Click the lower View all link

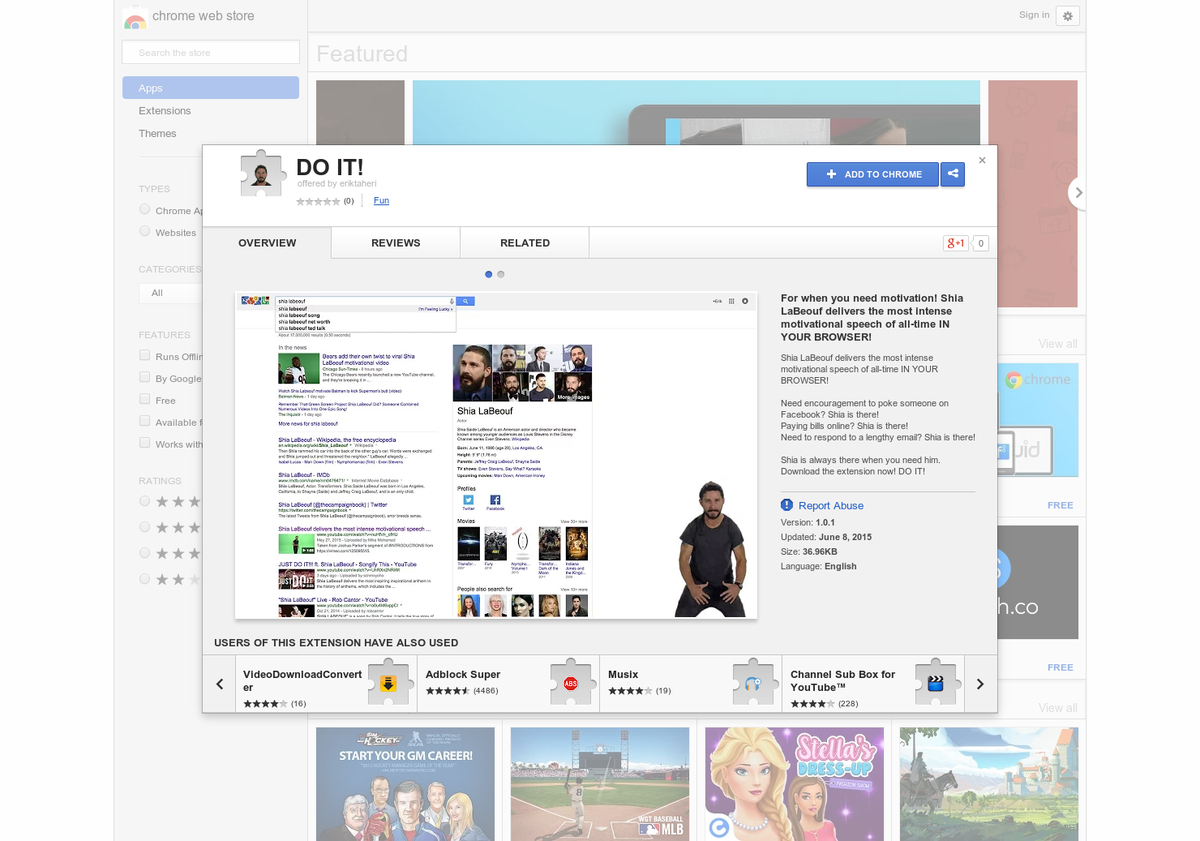[x=1058, y=708]
